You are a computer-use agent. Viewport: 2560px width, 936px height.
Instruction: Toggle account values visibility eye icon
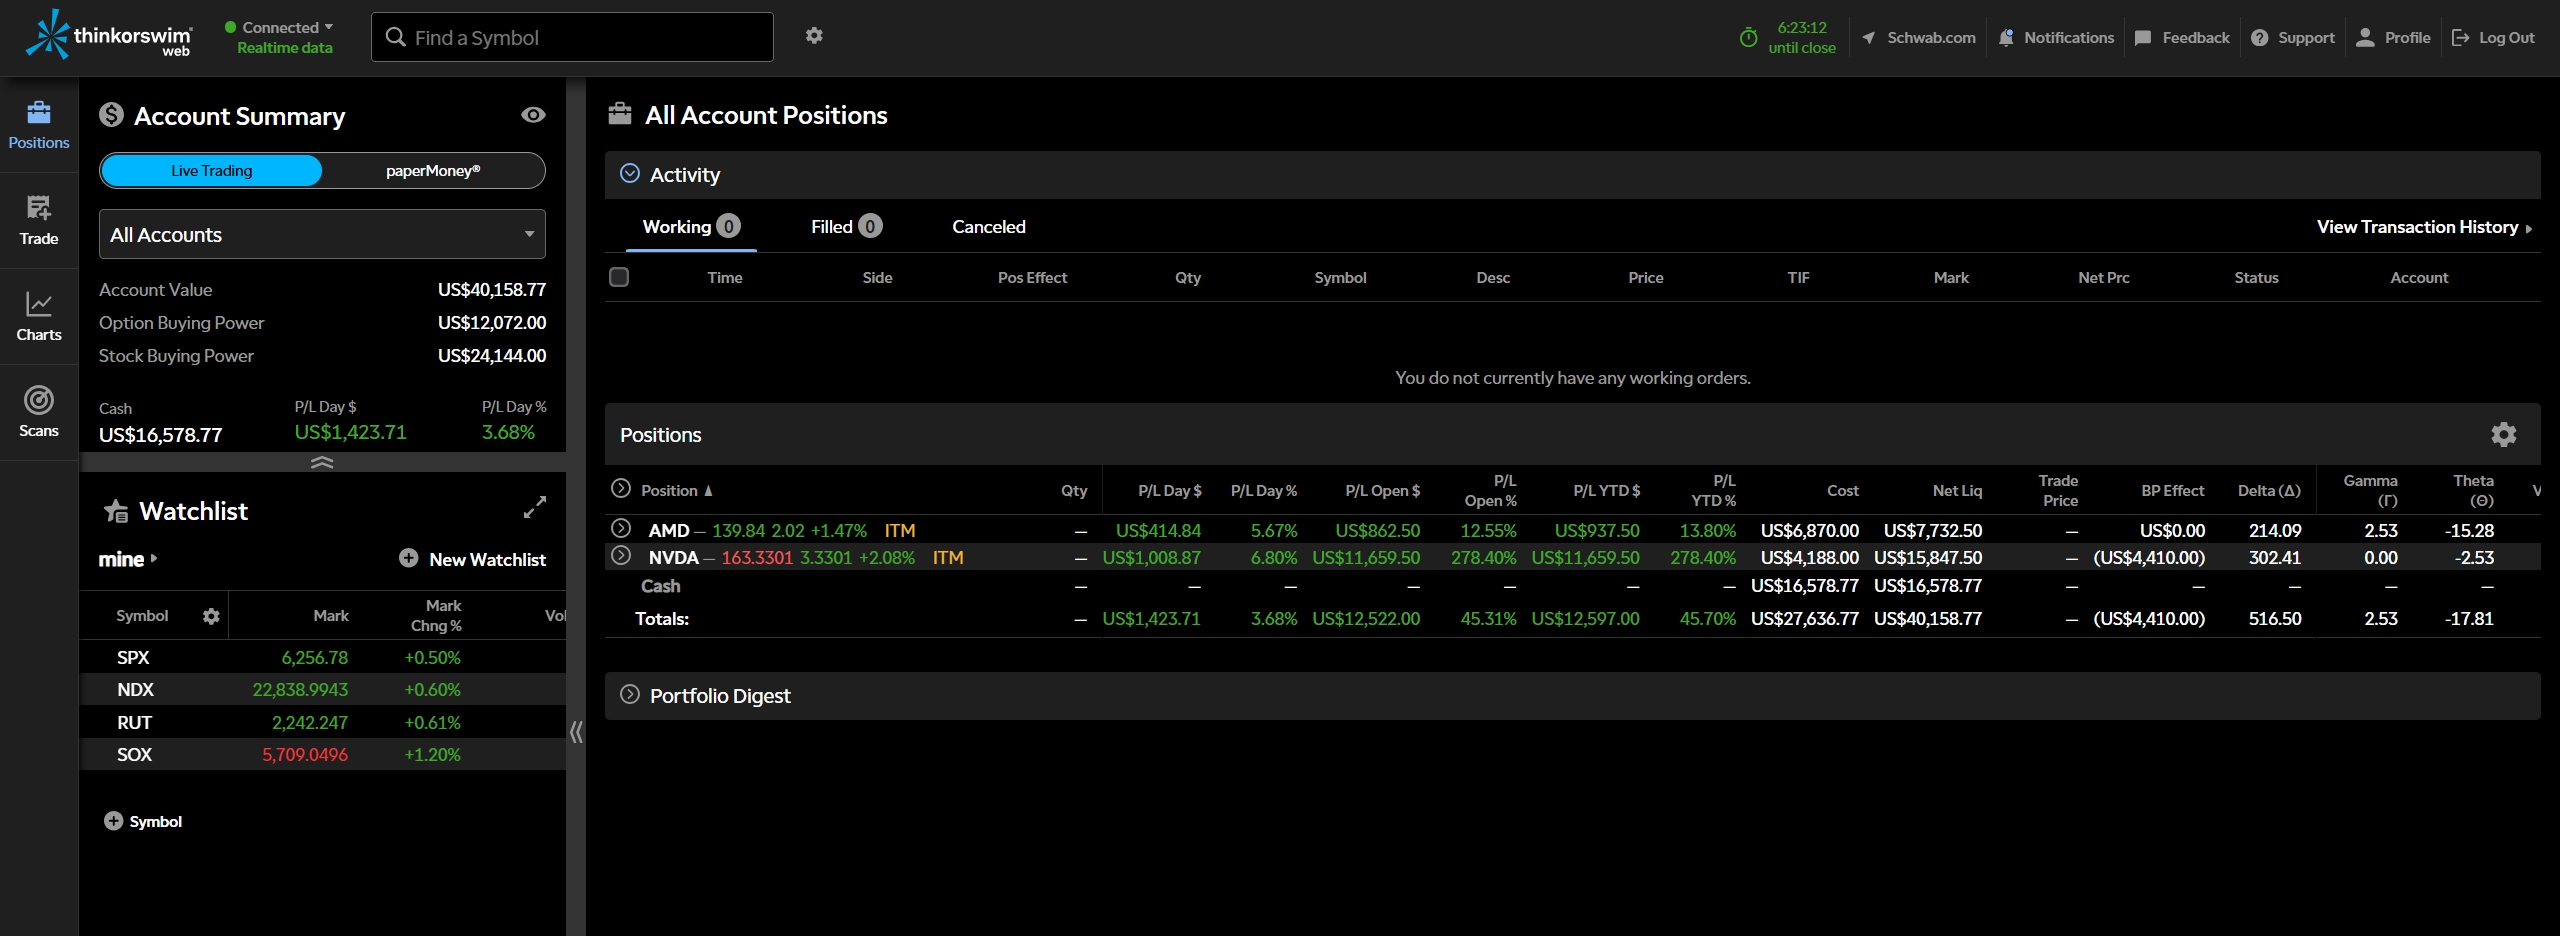[x=533, y=115]
